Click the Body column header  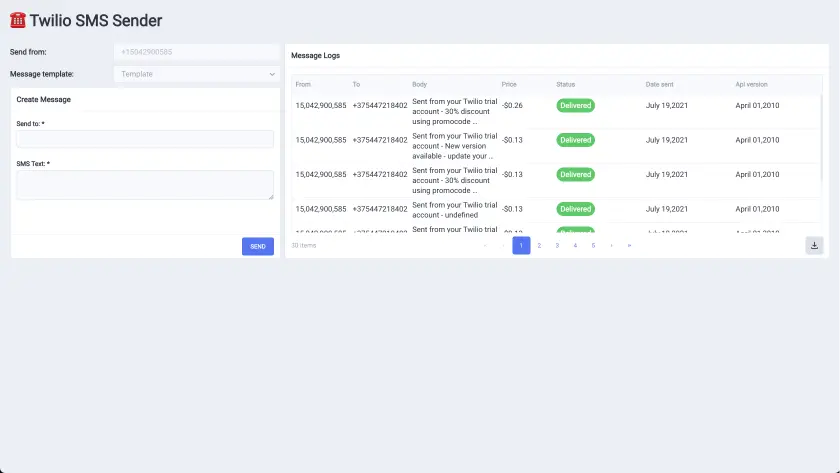point(419,85)
